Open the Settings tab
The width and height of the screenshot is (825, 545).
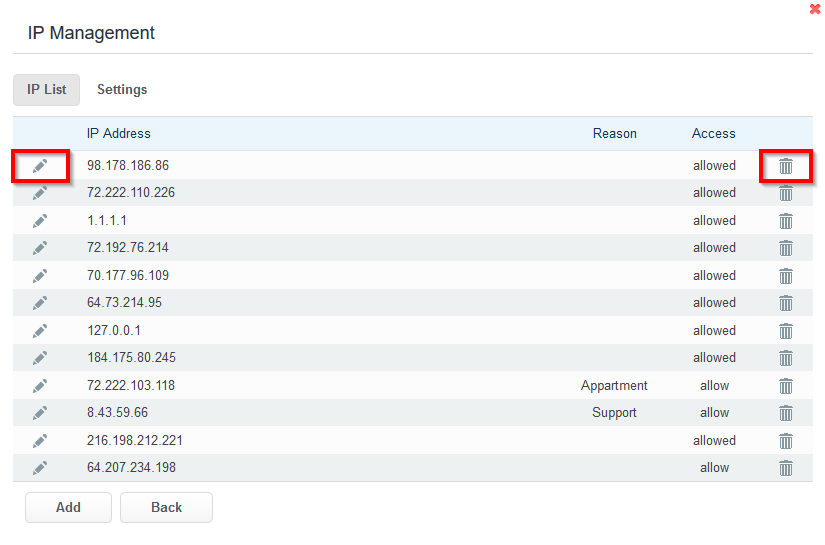click(x=122, y=90)
